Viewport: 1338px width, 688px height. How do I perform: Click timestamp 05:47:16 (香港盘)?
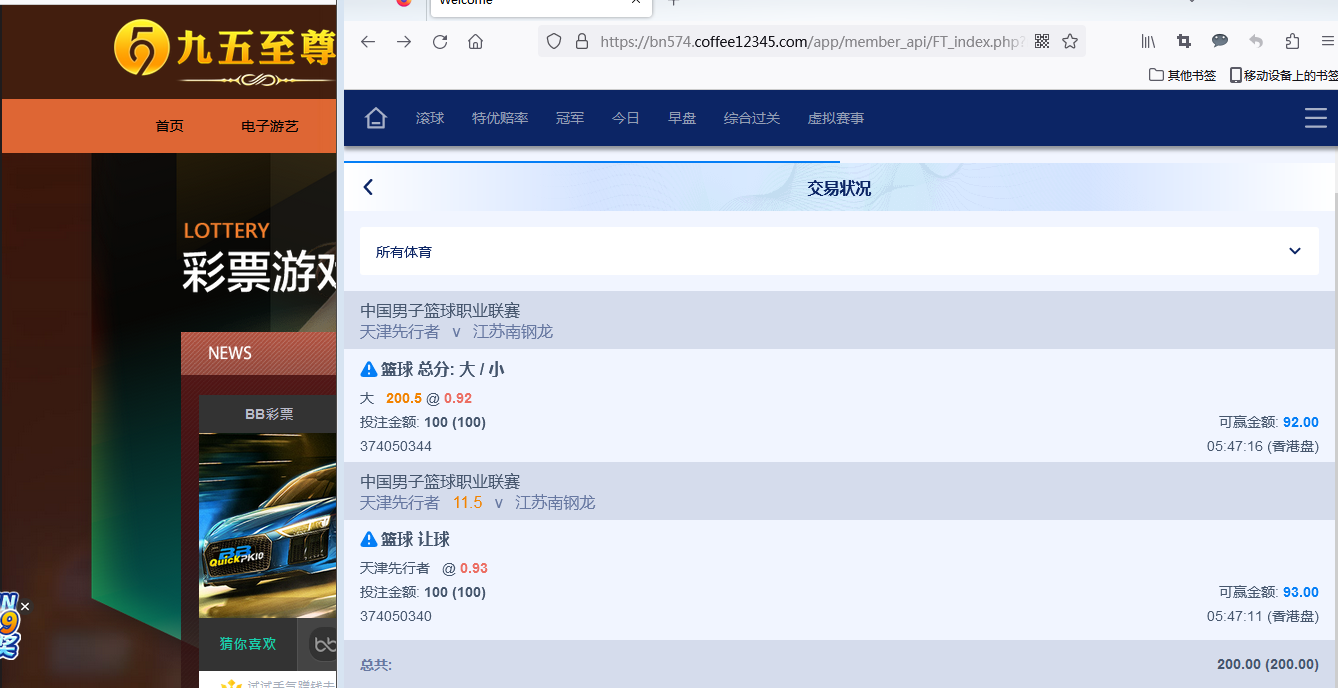tap(1263, 446)
